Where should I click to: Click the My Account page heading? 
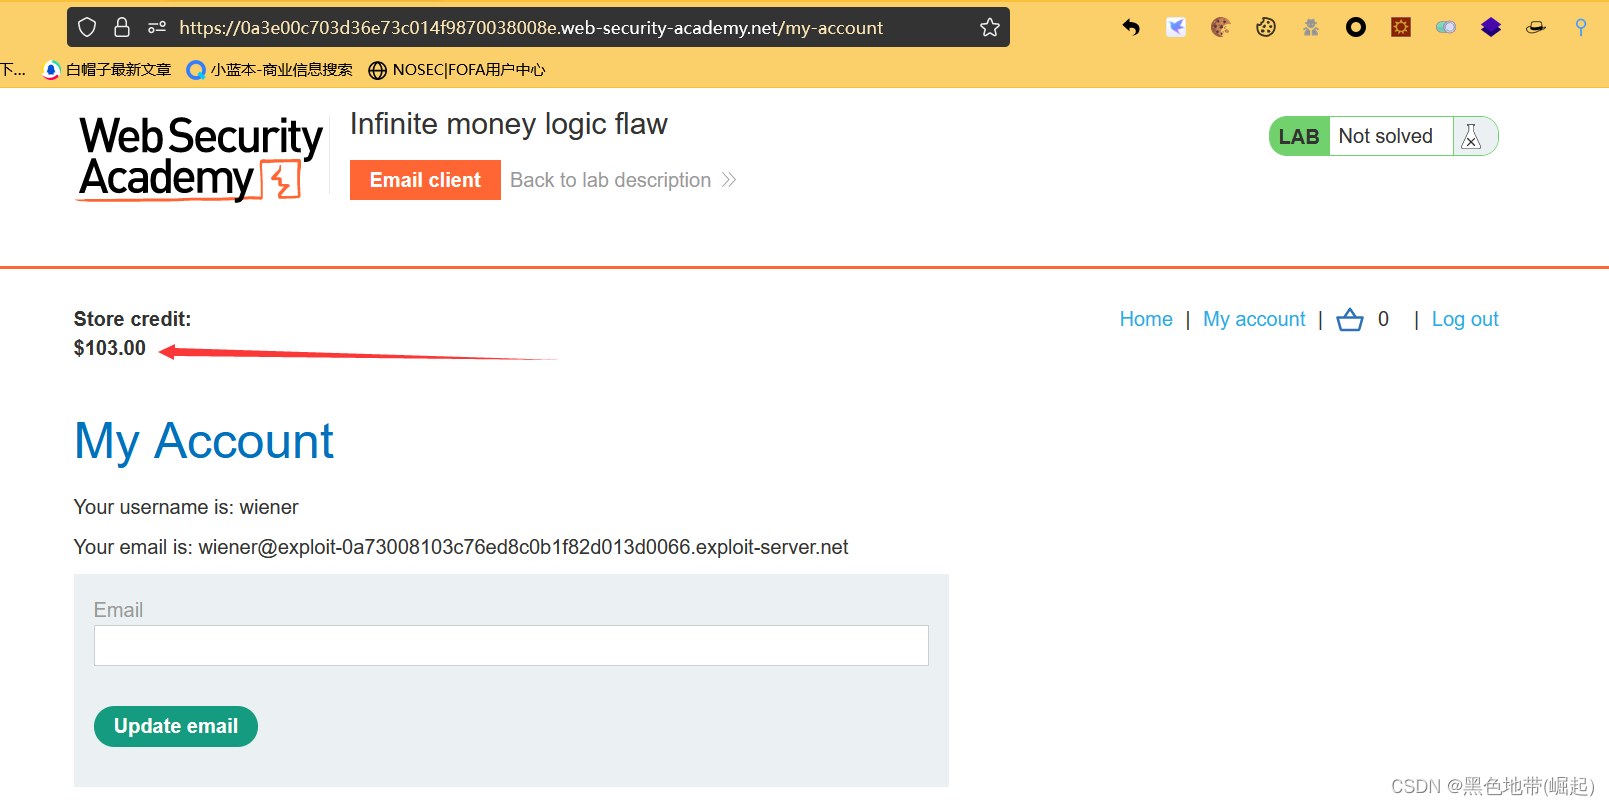(x=204, y=442)
